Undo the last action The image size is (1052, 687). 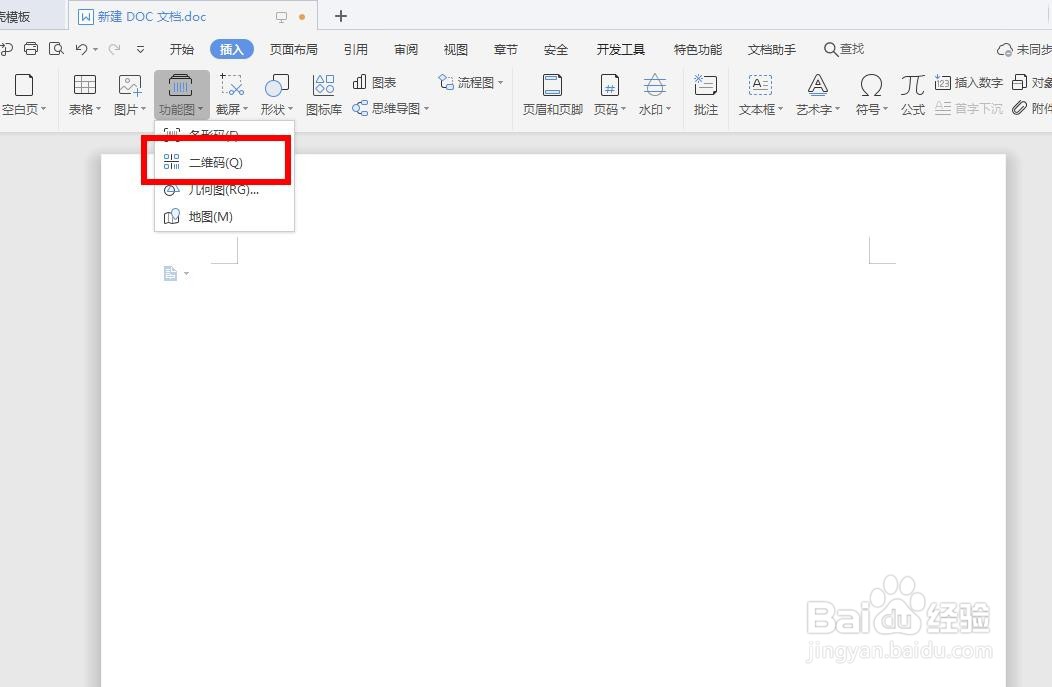tap(81, 48)
